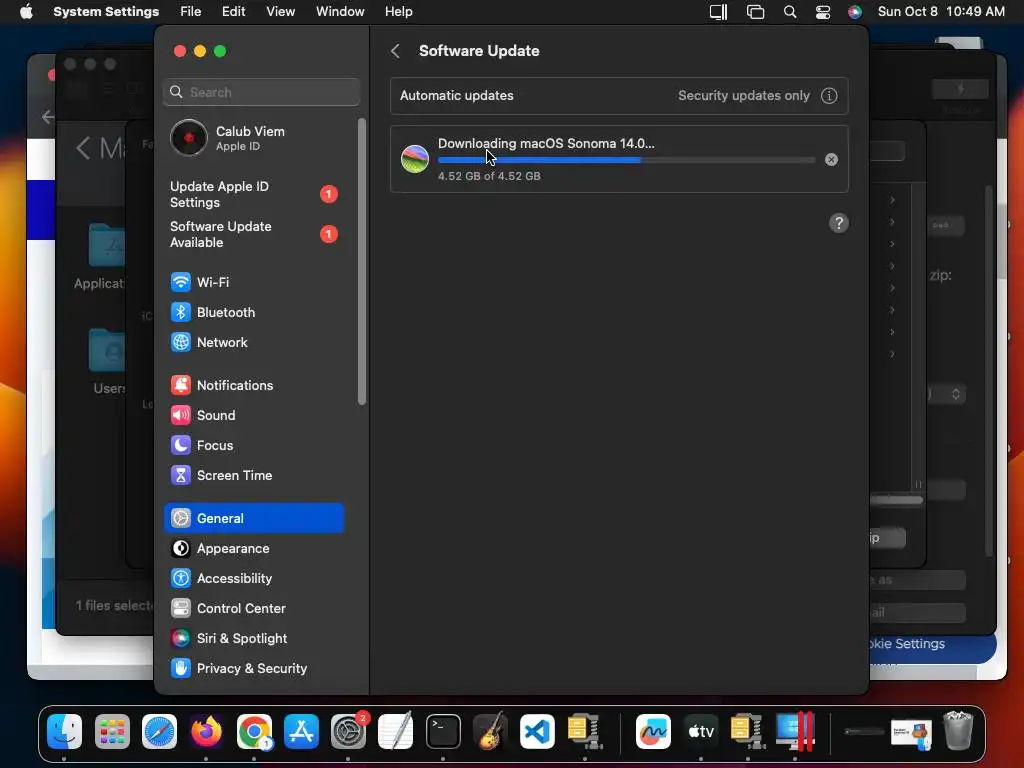
Task: Open the Software Update help button
Action: [x=839, y=223]
